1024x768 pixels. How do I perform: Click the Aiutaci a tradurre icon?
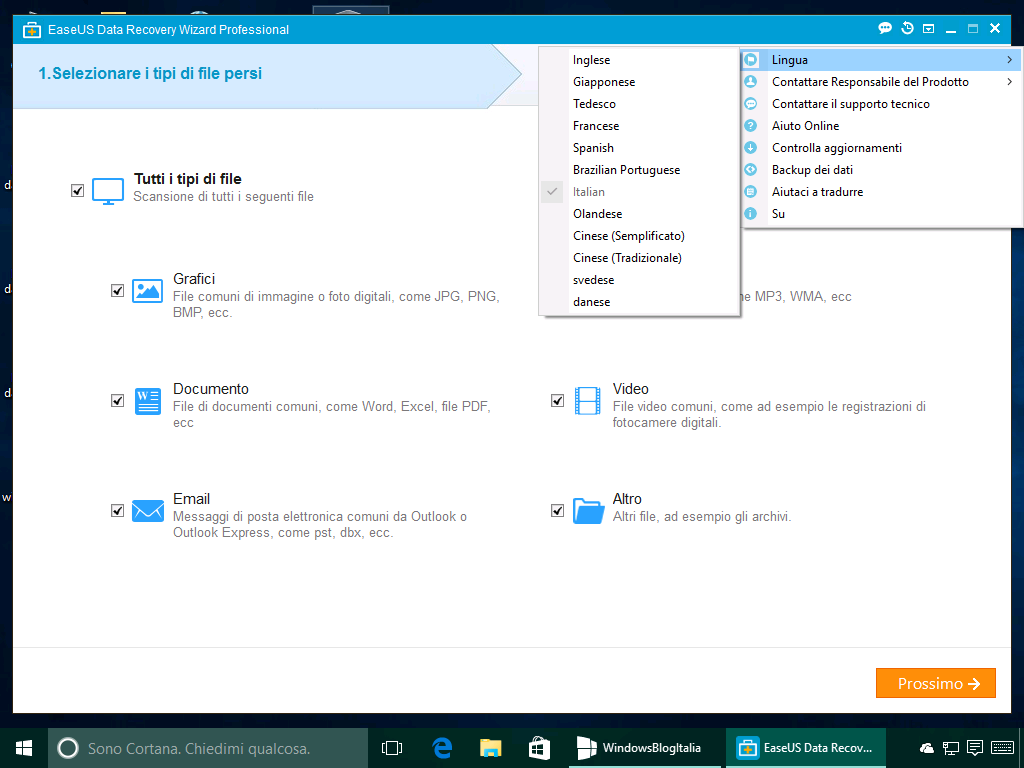751,192
